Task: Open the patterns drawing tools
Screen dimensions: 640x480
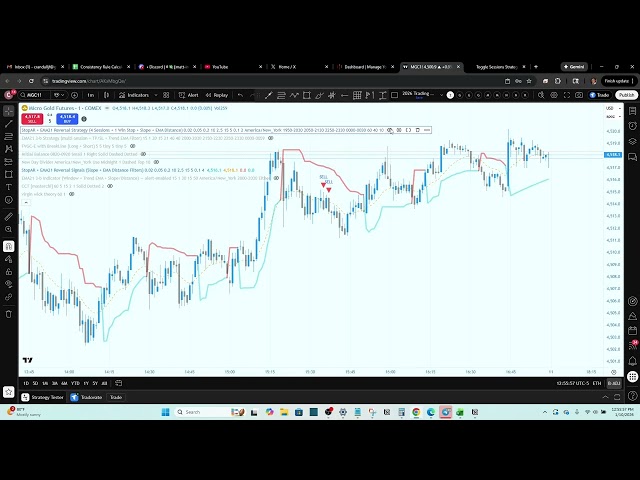Action: (x=9, y=149)
